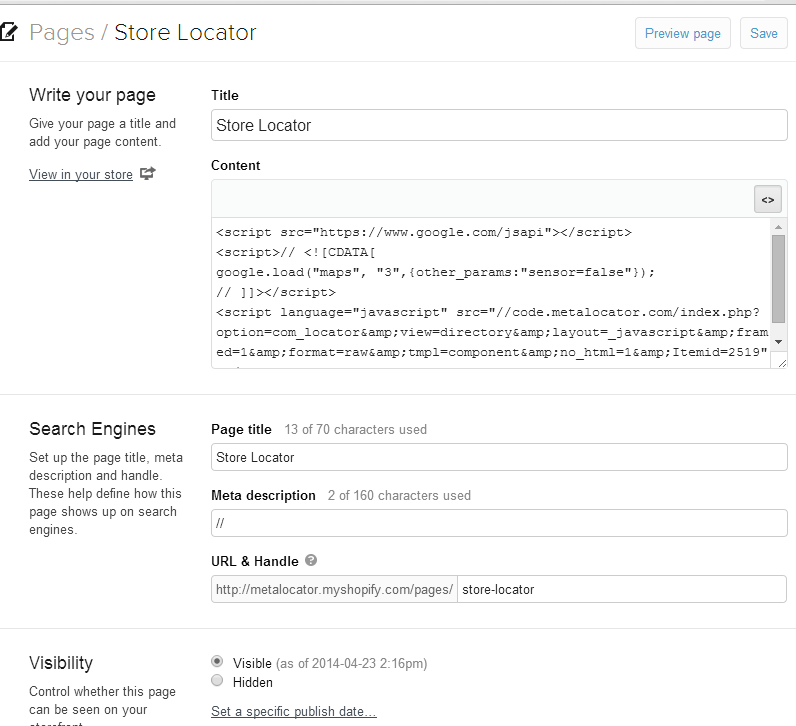
Task: Click the Content label
Action: pos(236,166)
